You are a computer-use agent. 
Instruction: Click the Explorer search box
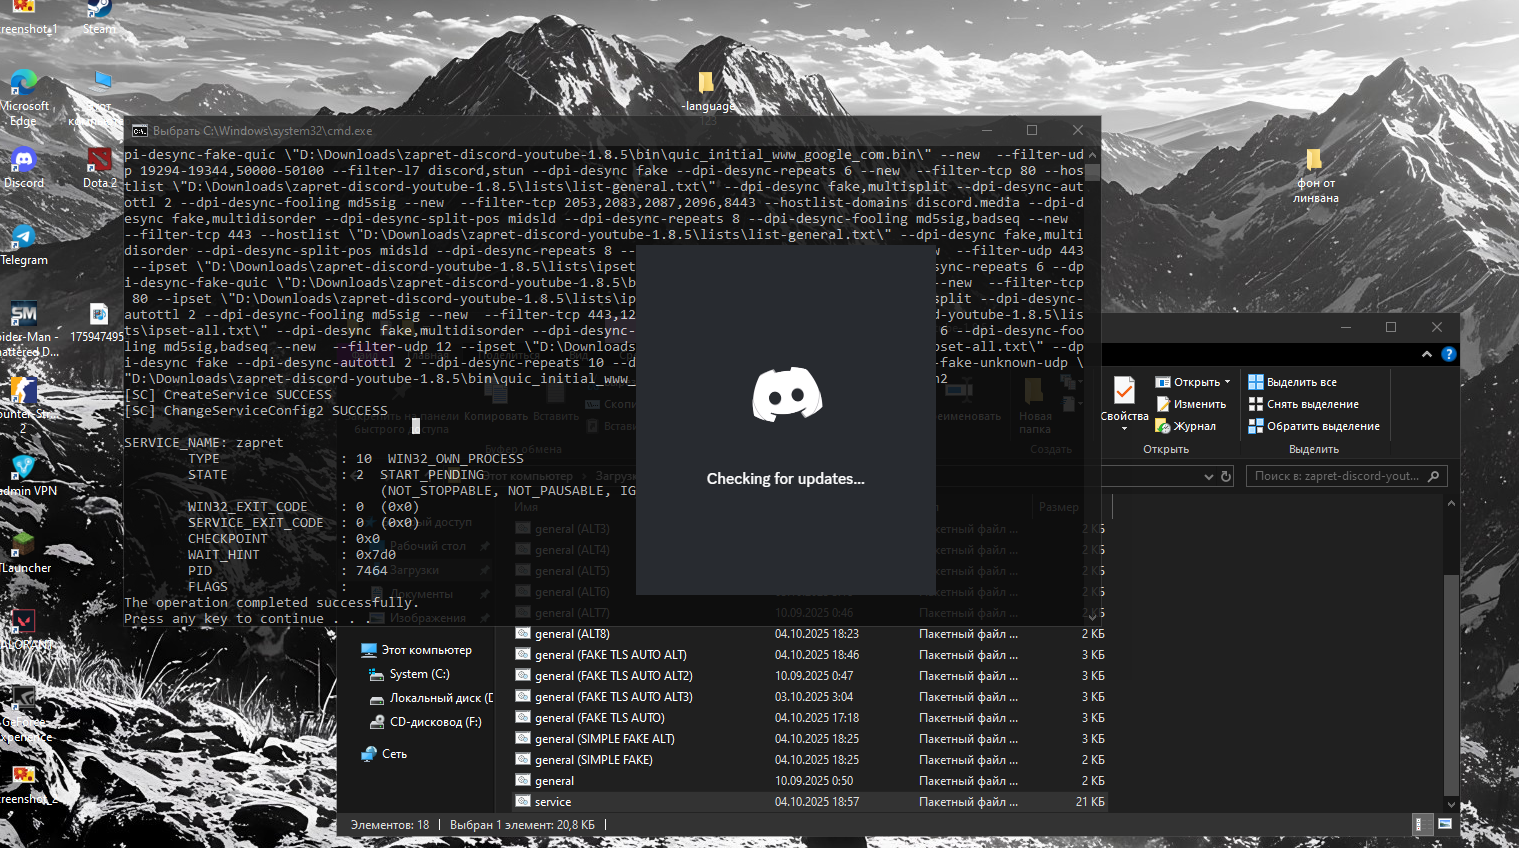tap(1345, 476)
